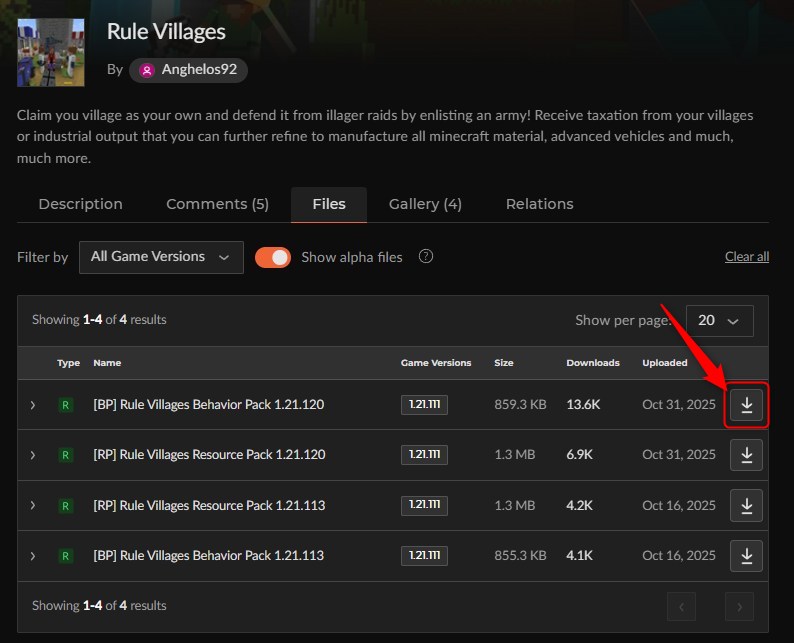Download Behavior Pack 1.21.113 file
The height and width of the screenshot is (643, 794).
pyautogui.click(x=746, y=556)
